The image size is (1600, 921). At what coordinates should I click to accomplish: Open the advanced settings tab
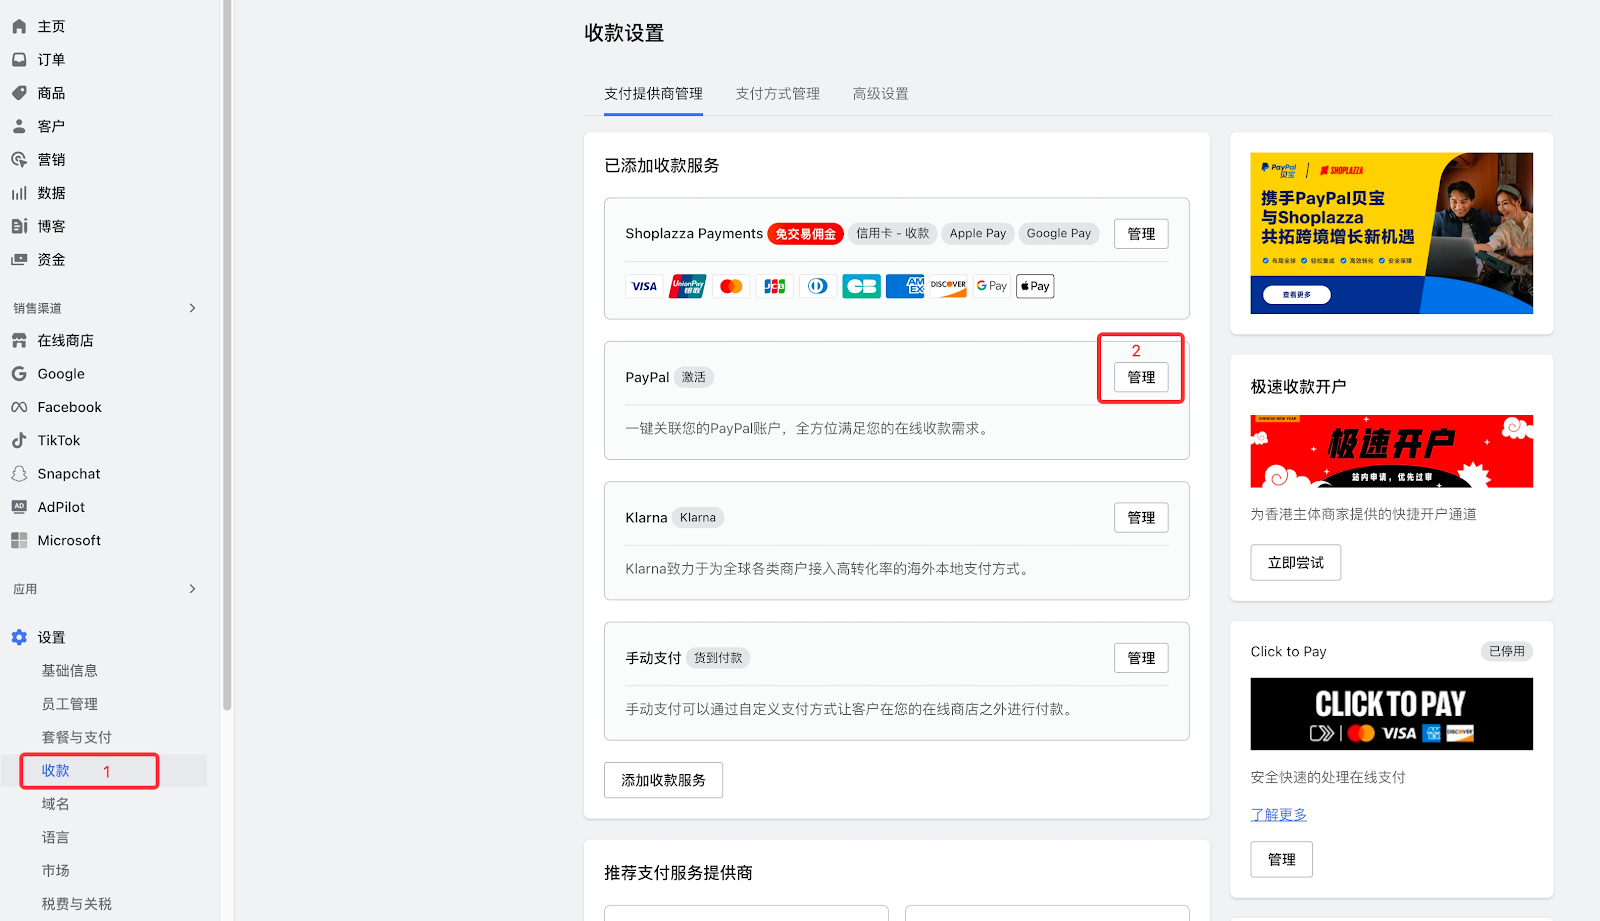[x=880, y=94]
